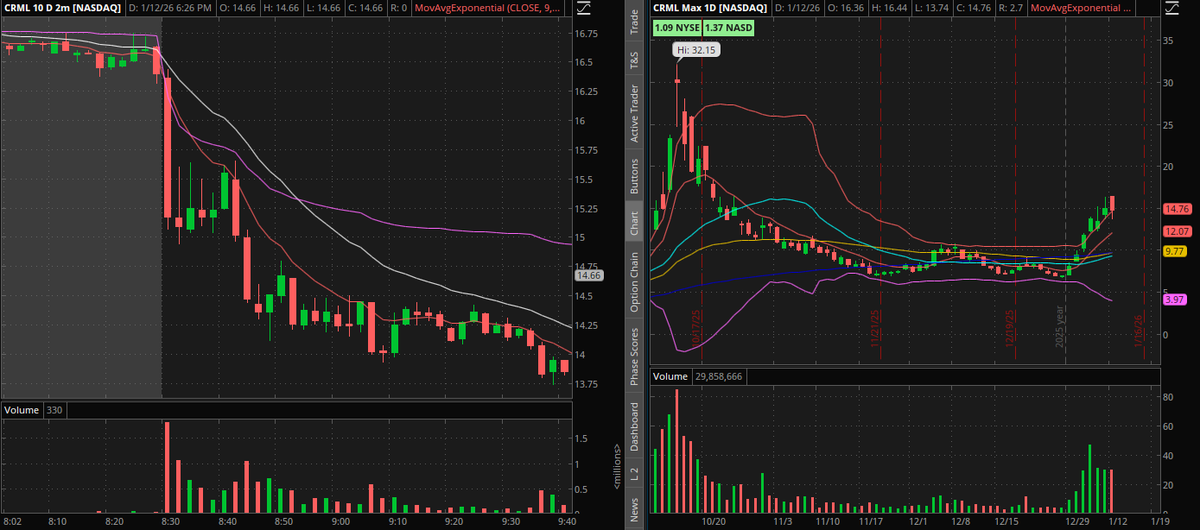
Task: Click the <millions> volume axis label
Action: click(x=618, y=465)
